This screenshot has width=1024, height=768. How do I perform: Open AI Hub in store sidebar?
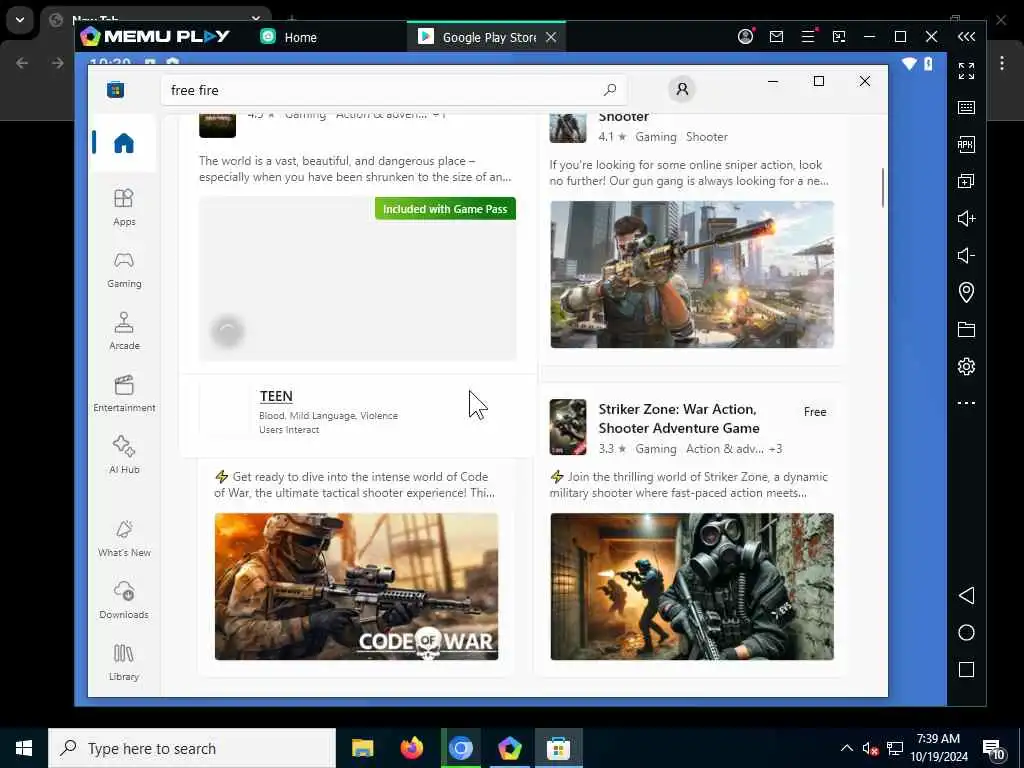[124, 455]
